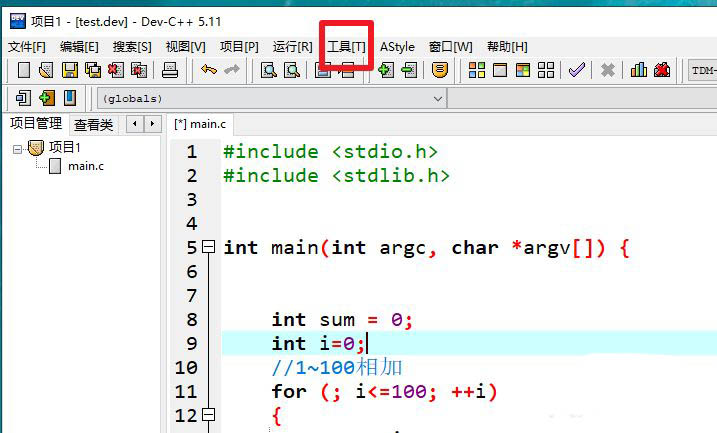Select main.c in the project tree
717x433 pixels.
[85, 166]
